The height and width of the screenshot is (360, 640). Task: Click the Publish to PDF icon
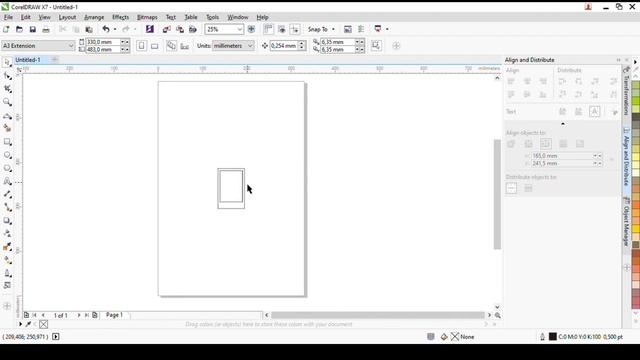click(x=193, y=29)
